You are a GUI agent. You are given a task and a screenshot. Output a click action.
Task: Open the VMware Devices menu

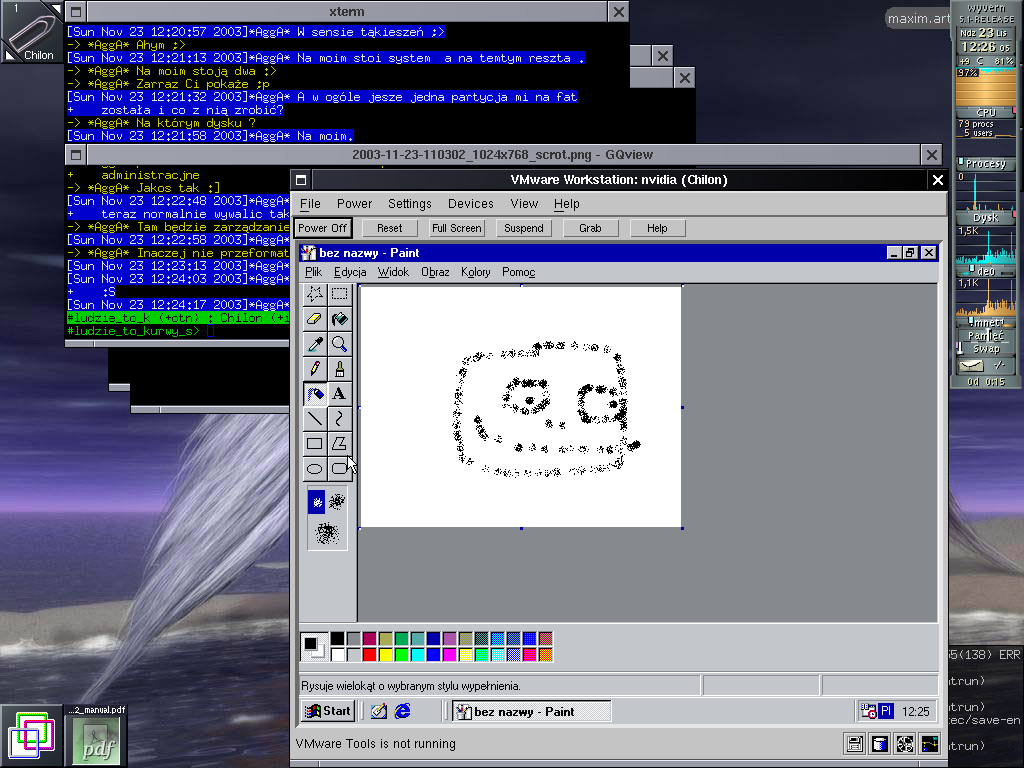(470, 203)
